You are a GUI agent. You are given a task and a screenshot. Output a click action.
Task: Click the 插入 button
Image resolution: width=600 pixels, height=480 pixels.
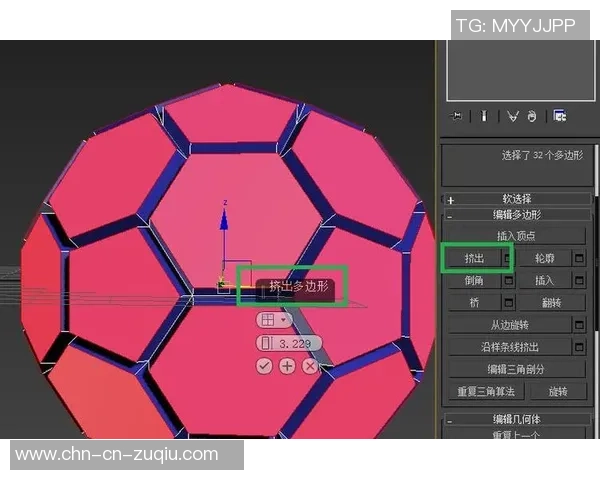pos(545,281)
